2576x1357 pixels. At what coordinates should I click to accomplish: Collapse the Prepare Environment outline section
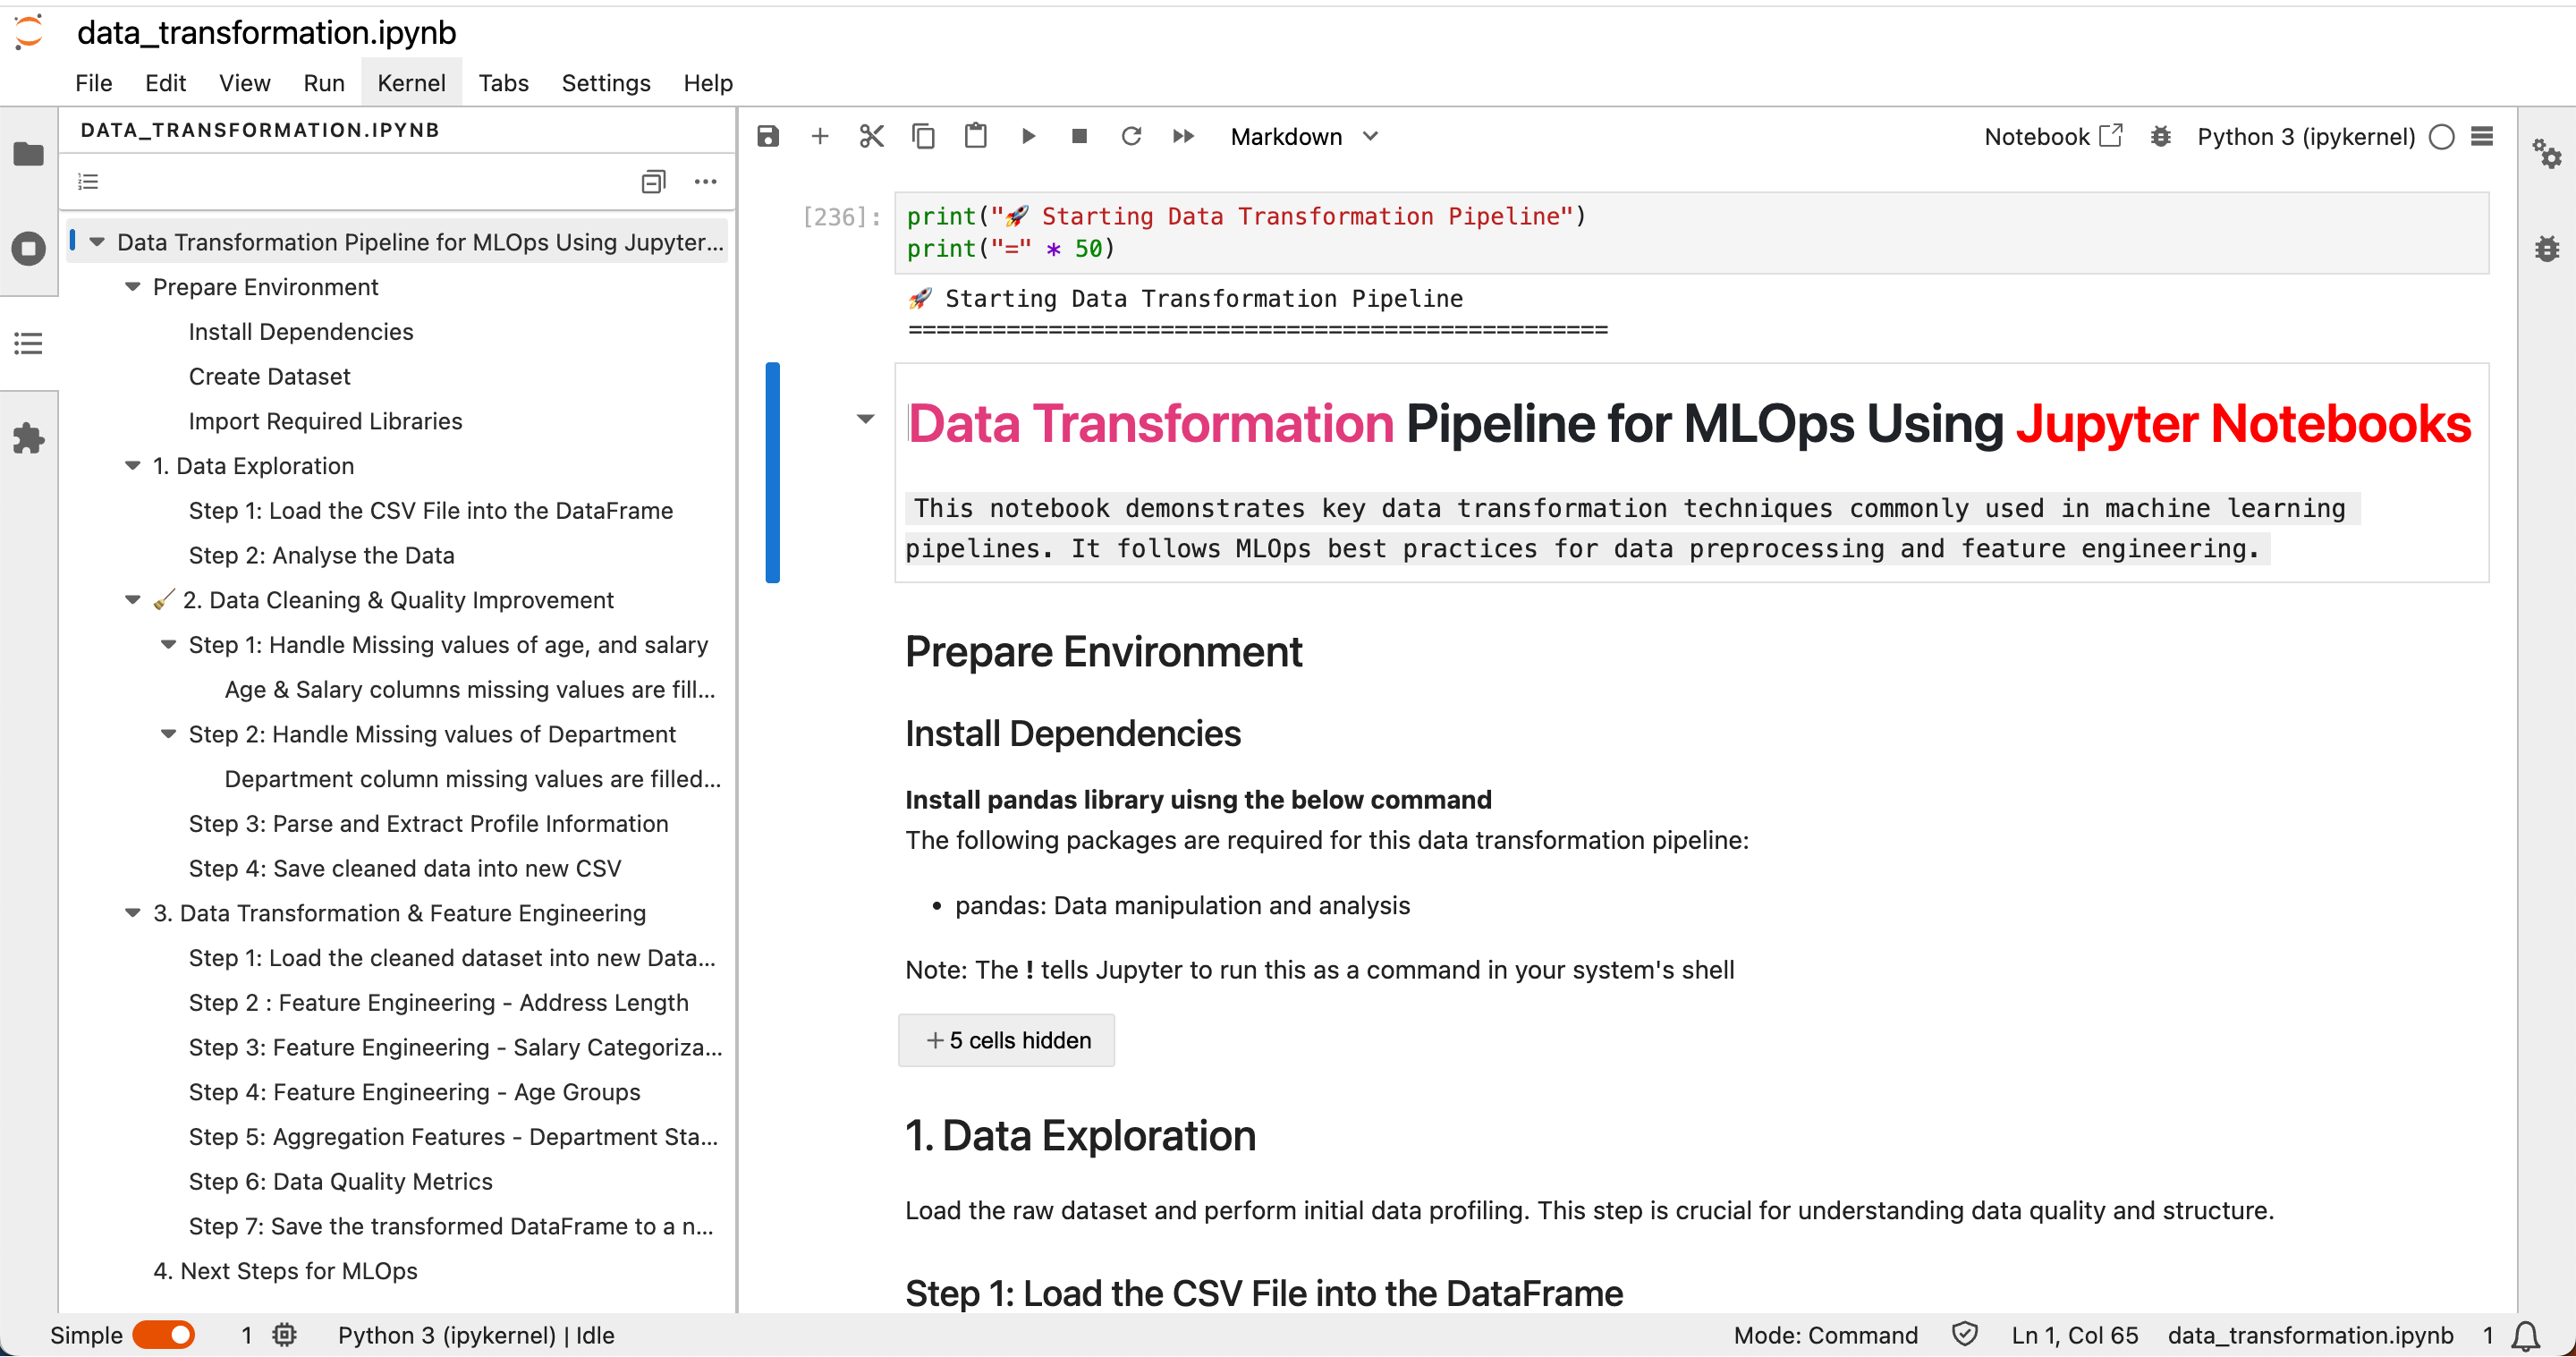[x=132, y=287]
